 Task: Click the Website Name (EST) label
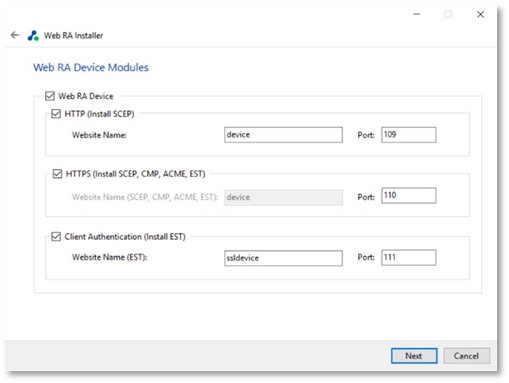[x=110, y=257]
